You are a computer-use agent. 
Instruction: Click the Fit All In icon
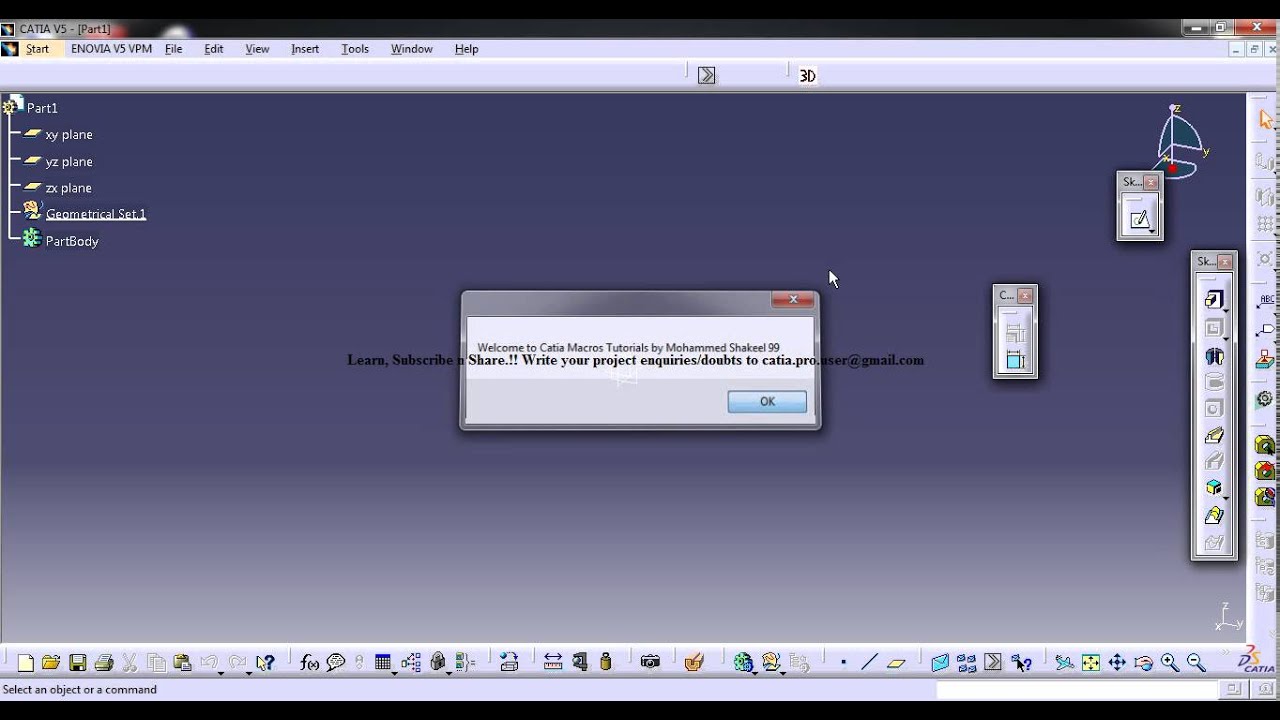point(1090,662)
